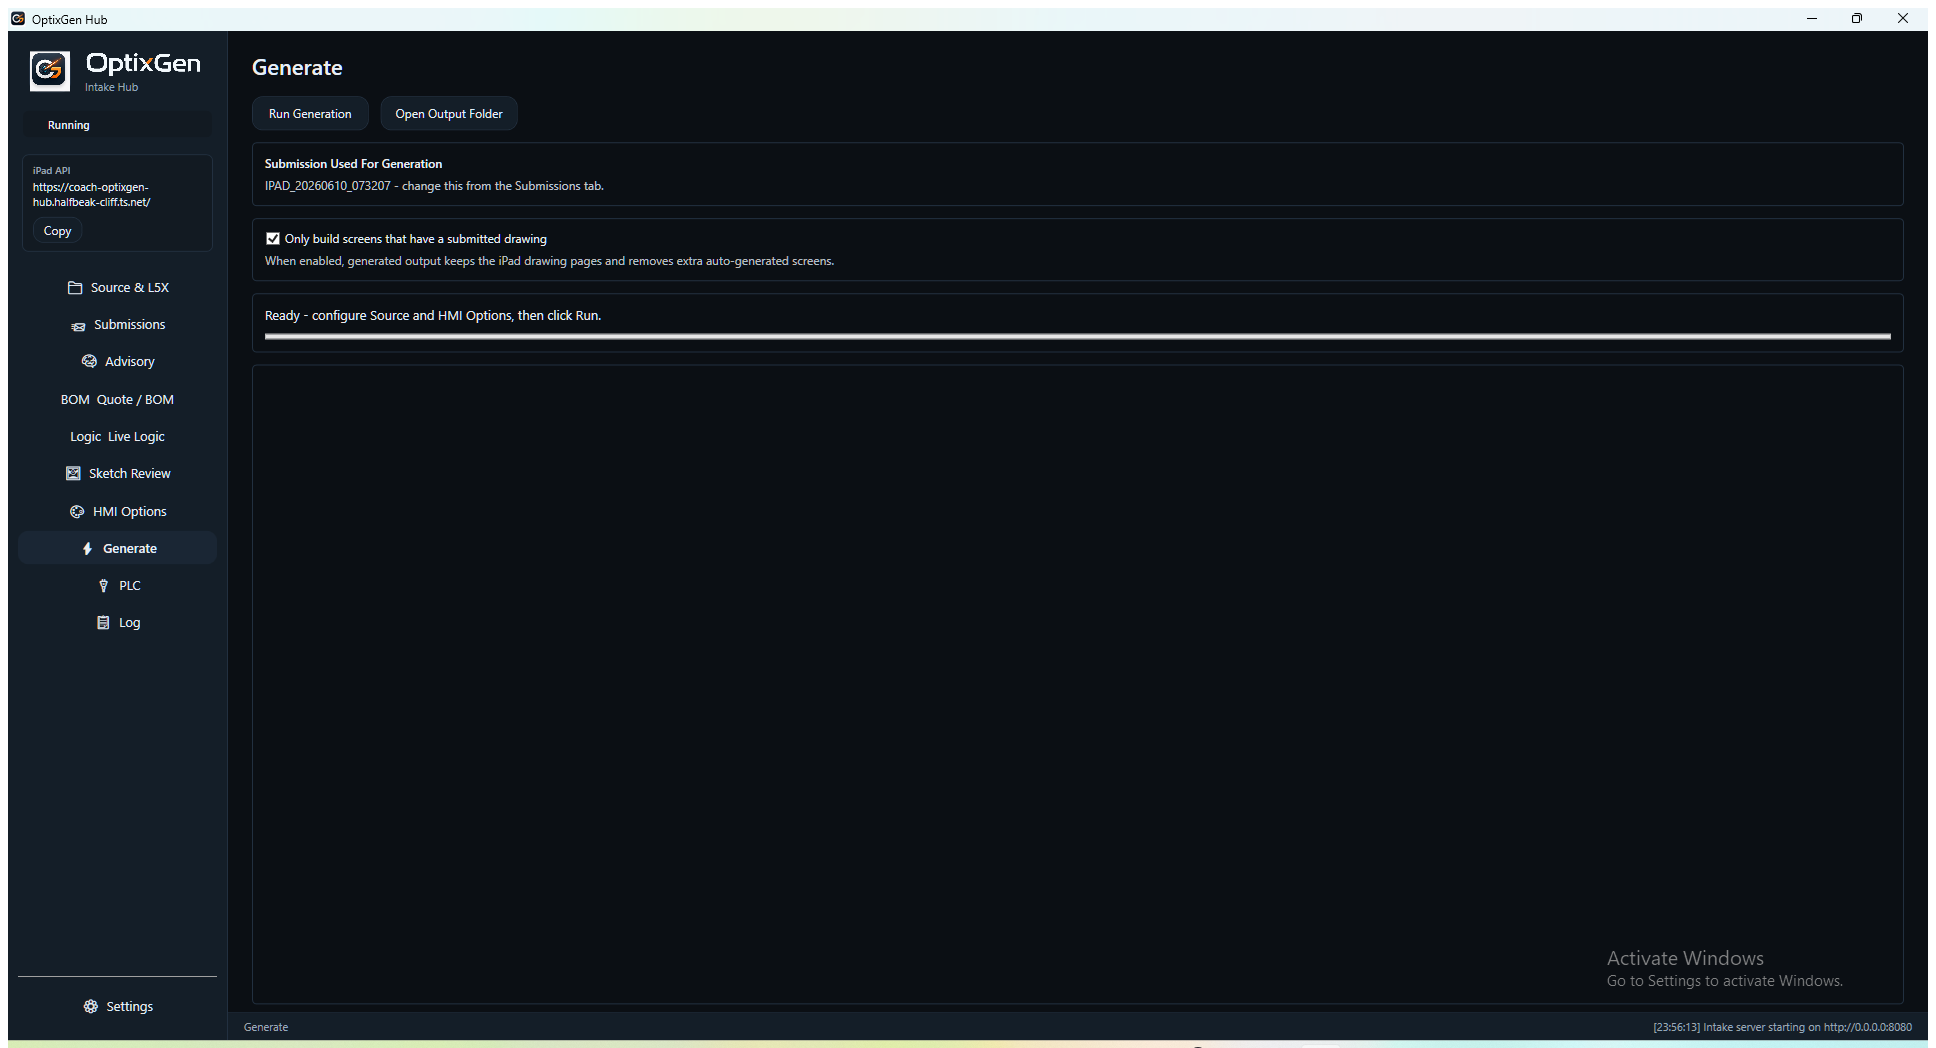Select the Generate nav item
This screenshot has height=1048, width=1936.
pos(117,549)
